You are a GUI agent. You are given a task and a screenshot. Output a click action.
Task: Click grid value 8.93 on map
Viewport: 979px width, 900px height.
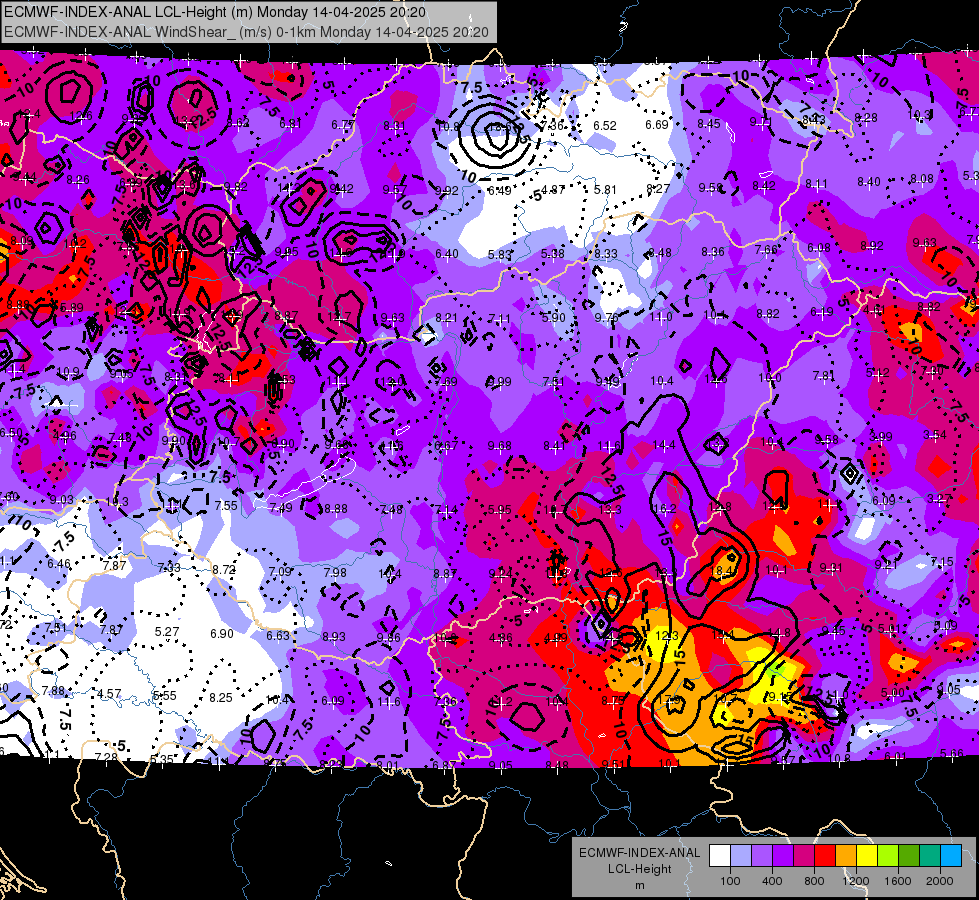(334, 636)
